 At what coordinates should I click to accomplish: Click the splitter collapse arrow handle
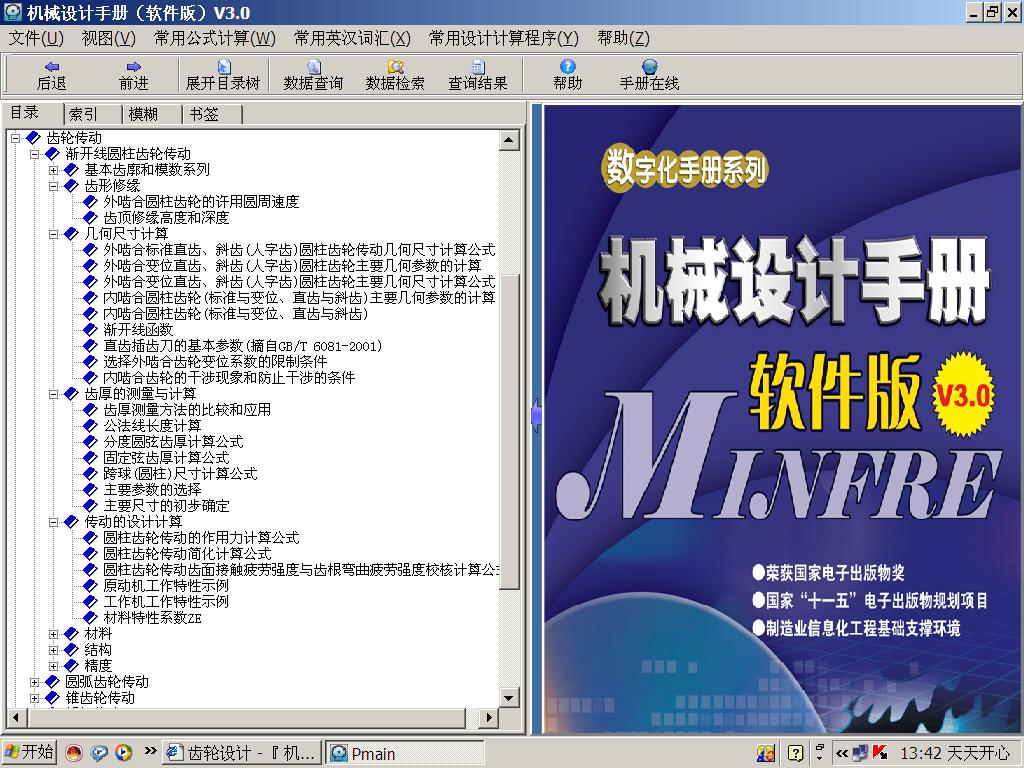tap(536, 415)
